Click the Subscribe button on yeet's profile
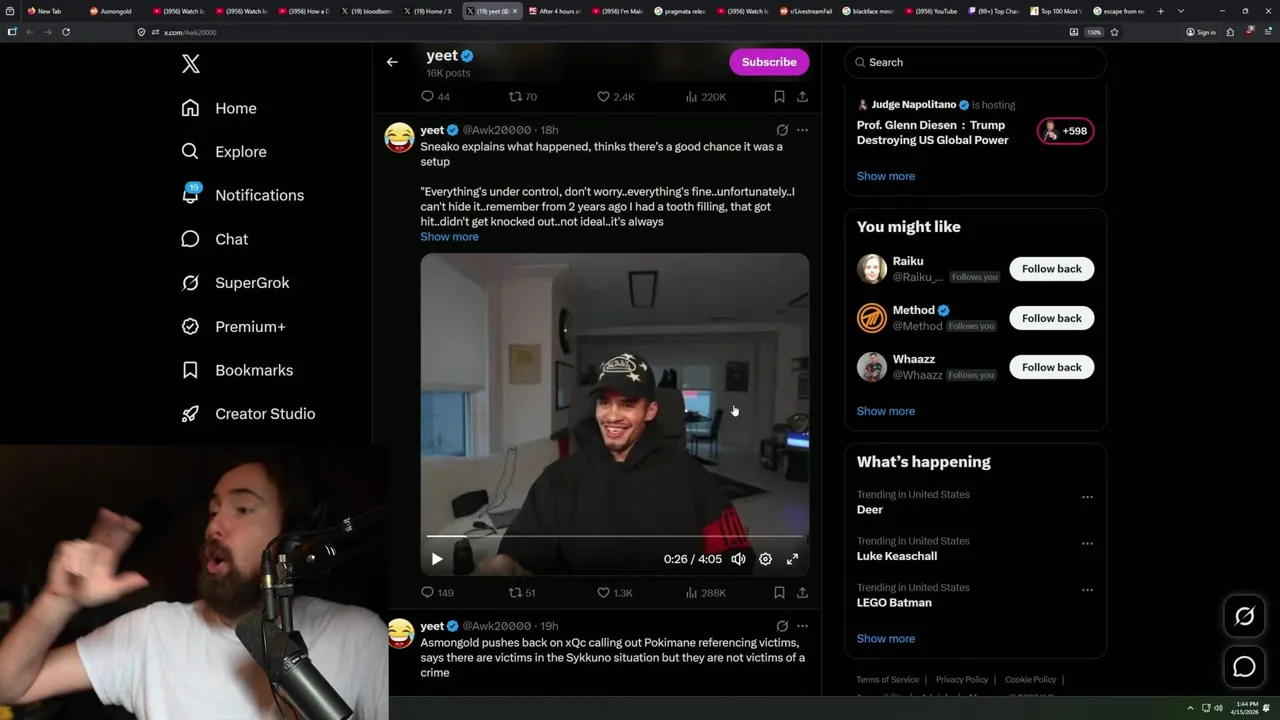 coord(769,62)
